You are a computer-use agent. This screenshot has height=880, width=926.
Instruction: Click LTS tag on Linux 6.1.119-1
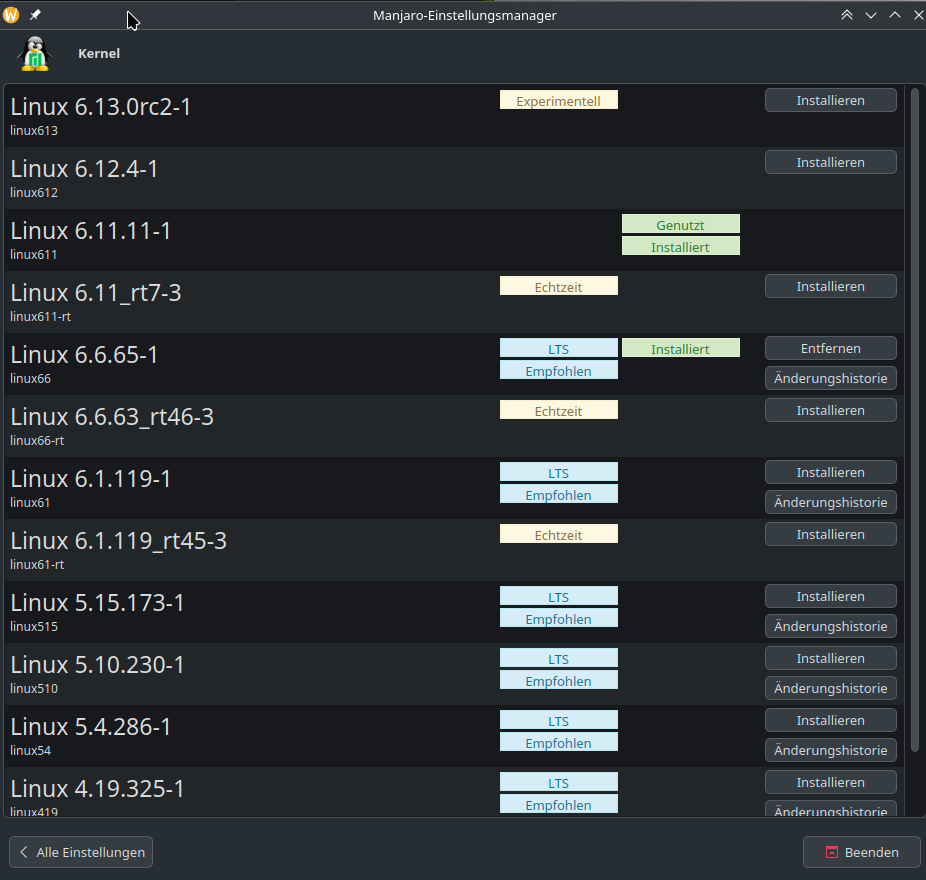coord(559,472)
